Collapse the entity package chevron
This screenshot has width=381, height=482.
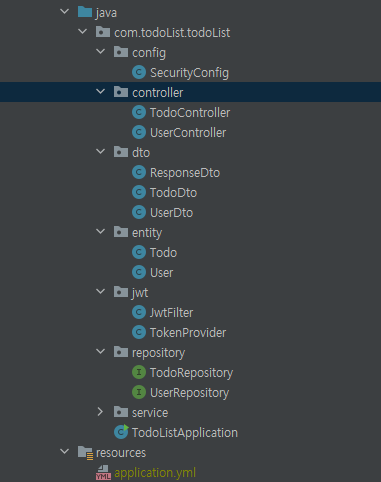pyautogui.click(x=100, y=232)
